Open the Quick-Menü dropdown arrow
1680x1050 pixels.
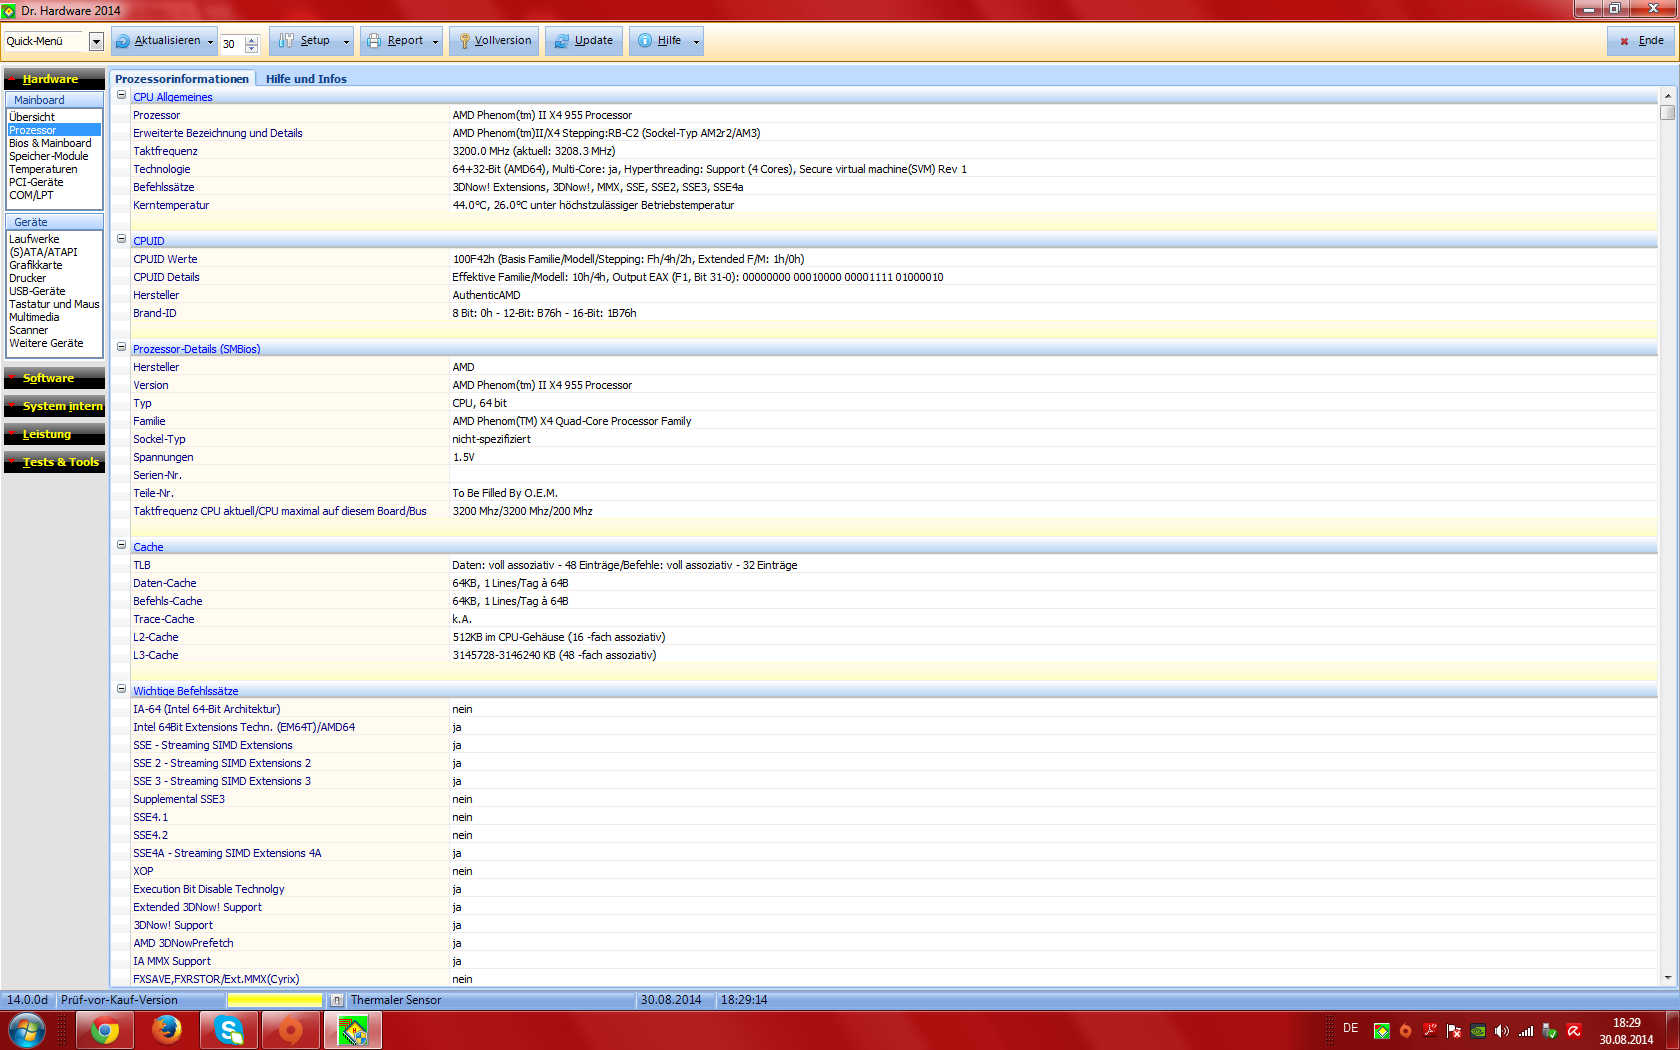[x=96, y=41]
